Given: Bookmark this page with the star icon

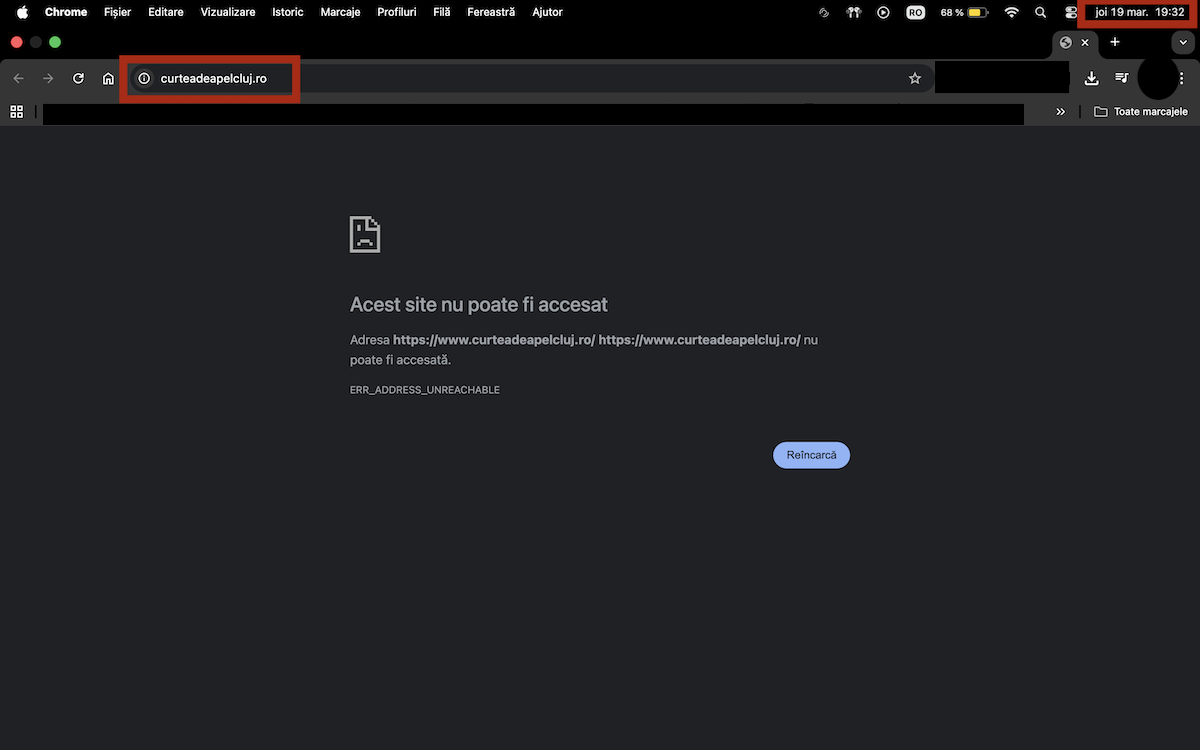Looking at the screenshot, I should coord(914,78).
